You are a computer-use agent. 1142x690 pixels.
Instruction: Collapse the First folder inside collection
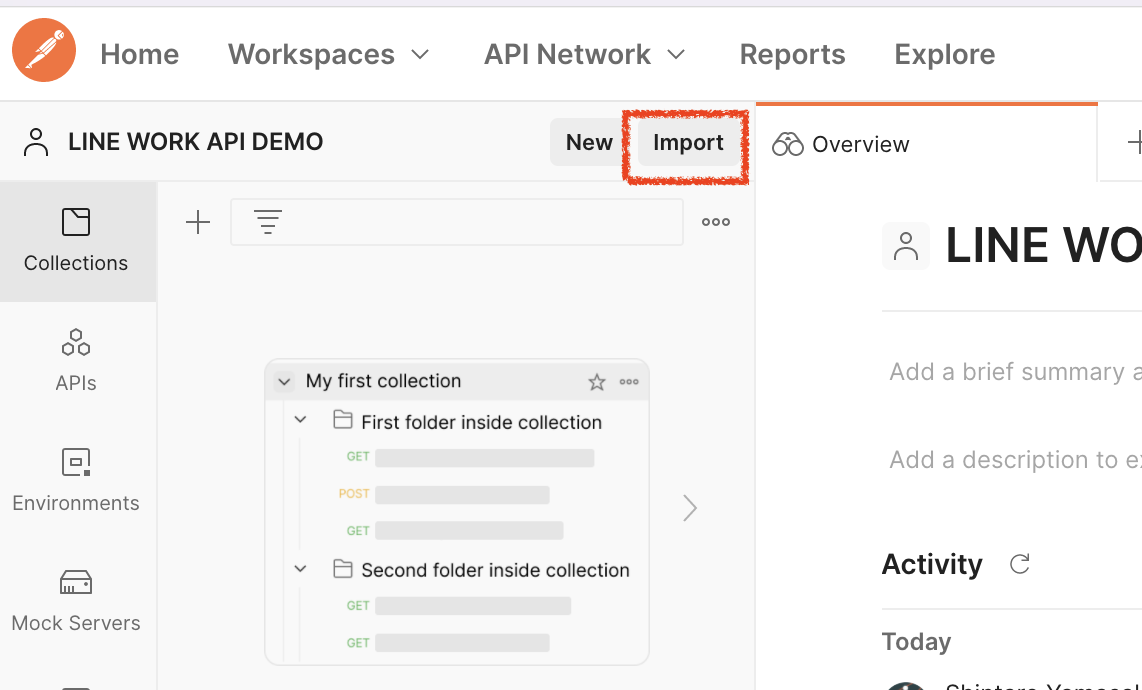[300, 420]
